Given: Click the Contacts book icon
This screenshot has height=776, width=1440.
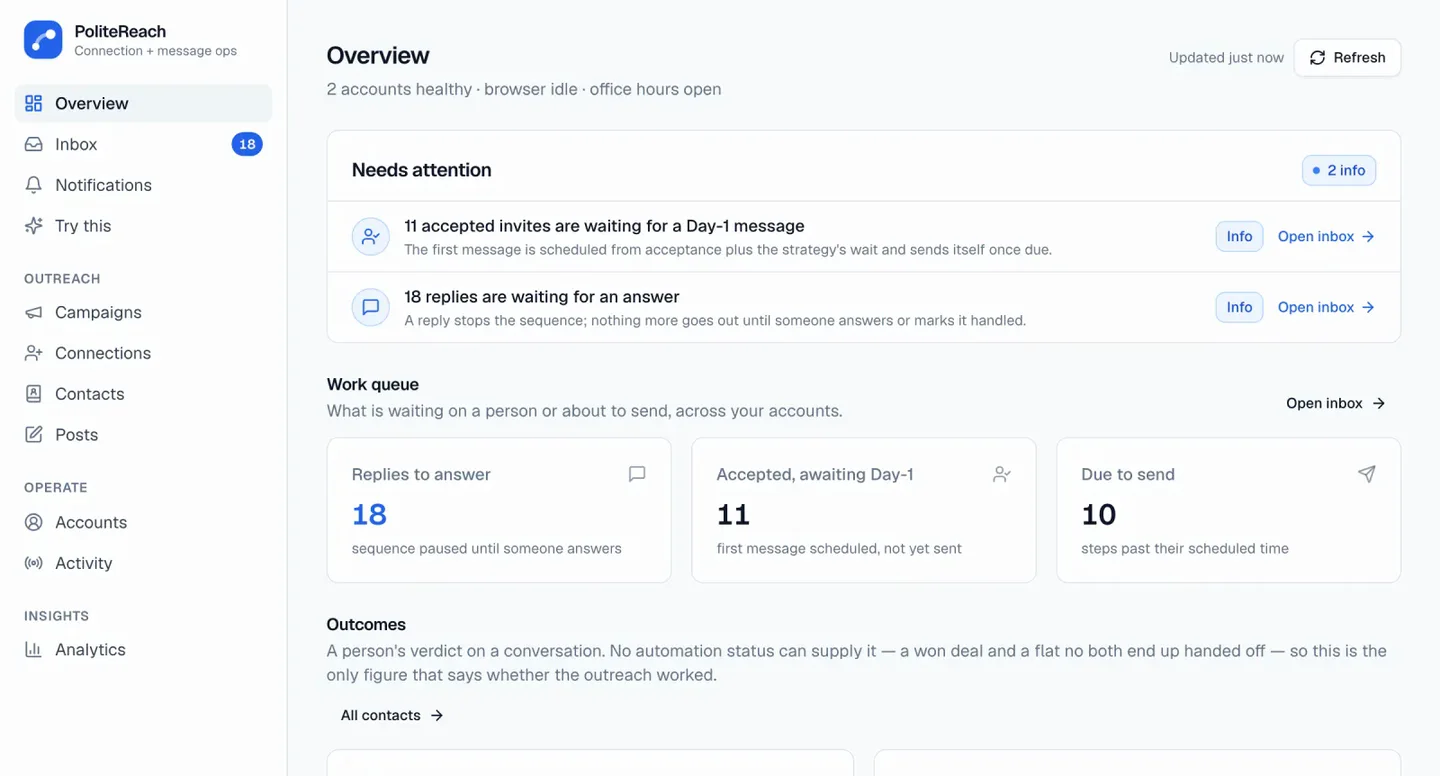Looking at the screenshot, I should tap(34, 394).
